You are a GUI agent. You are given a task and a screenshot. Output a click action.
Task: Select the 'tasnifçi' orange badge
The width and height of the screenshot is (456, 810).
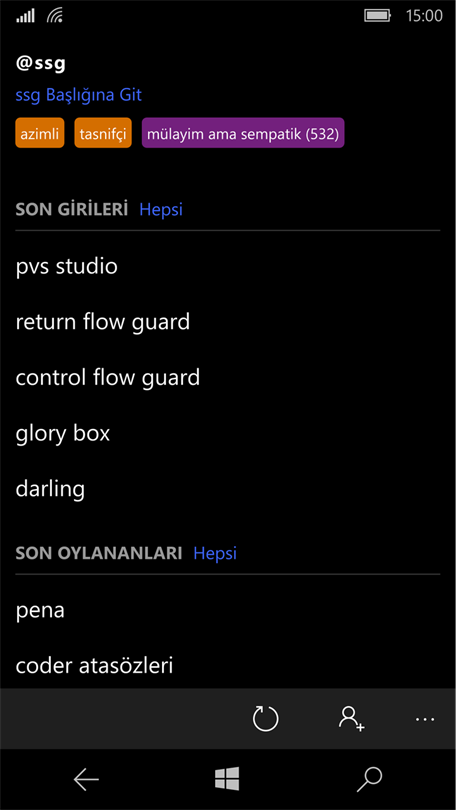tap(103, 133)
